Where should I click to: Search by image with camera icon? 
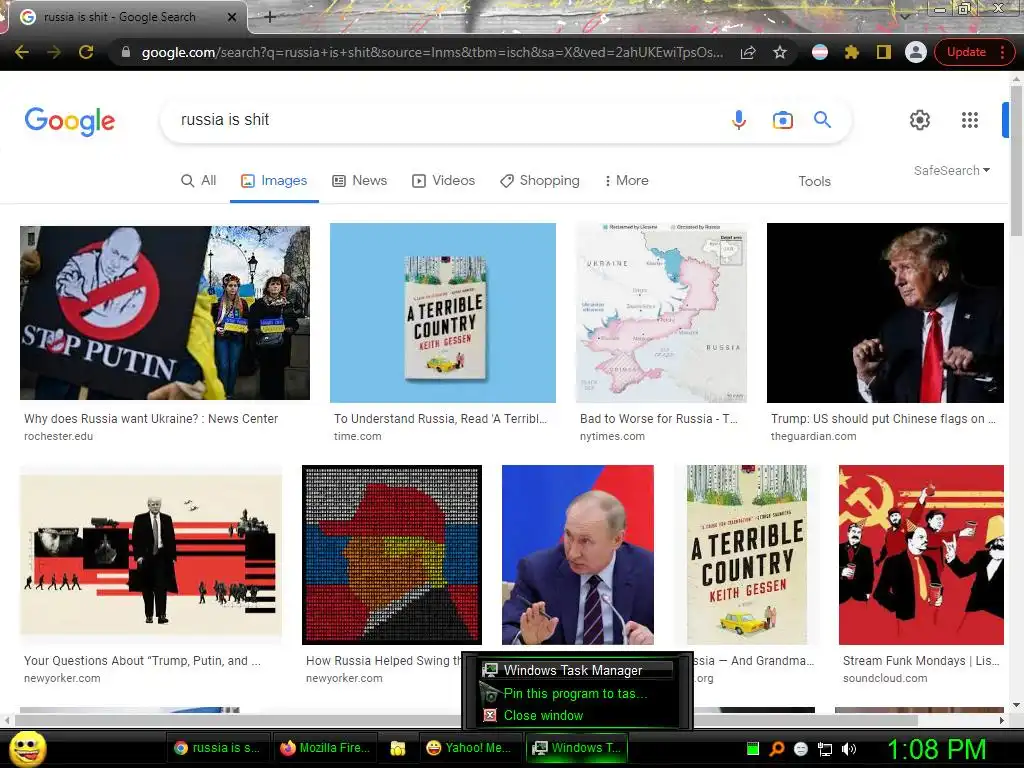(x=782, y=120)
